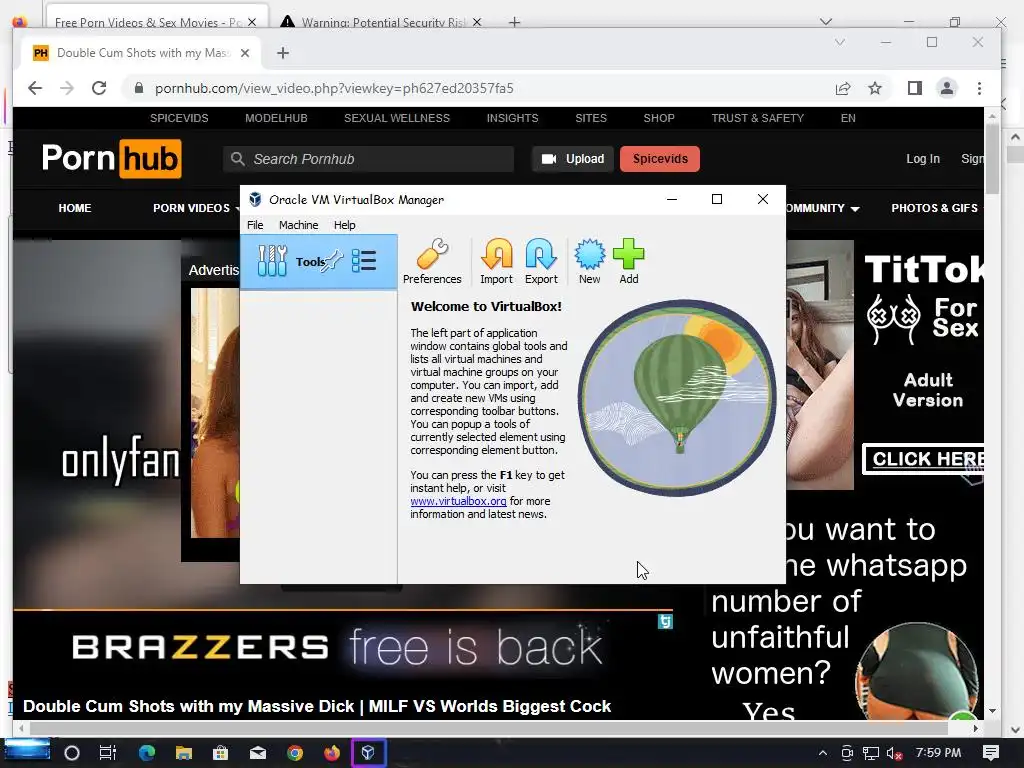This screenshot has height=768, width=1024.
Task: Switch to the Warning: Potential Security Risk Firefox tab
Action: coord(383,22)
